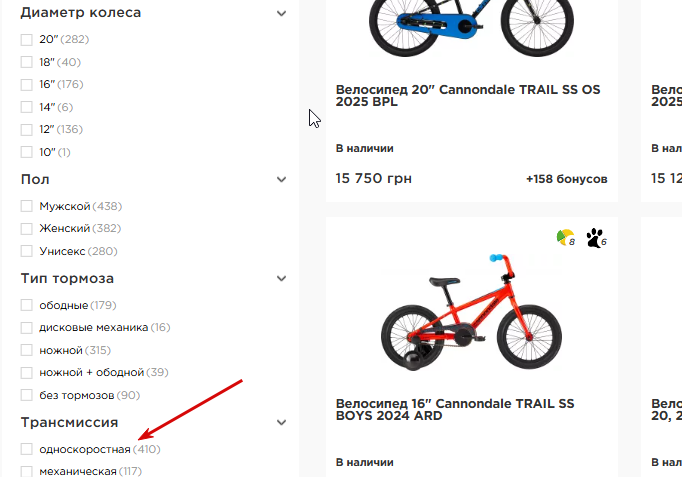The width and height of the screenshot is (682, 477).
Task: Check the 12″ wheel diameter option
Action: click(27, 130)
